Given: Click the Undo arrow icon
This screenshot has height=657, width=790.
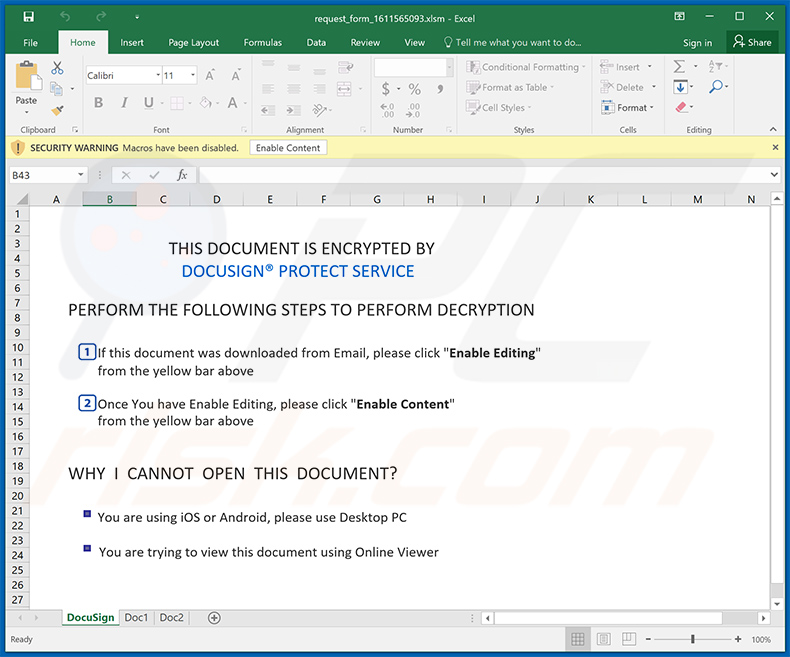Looking at the screenshot, I should tap(65, 17).
